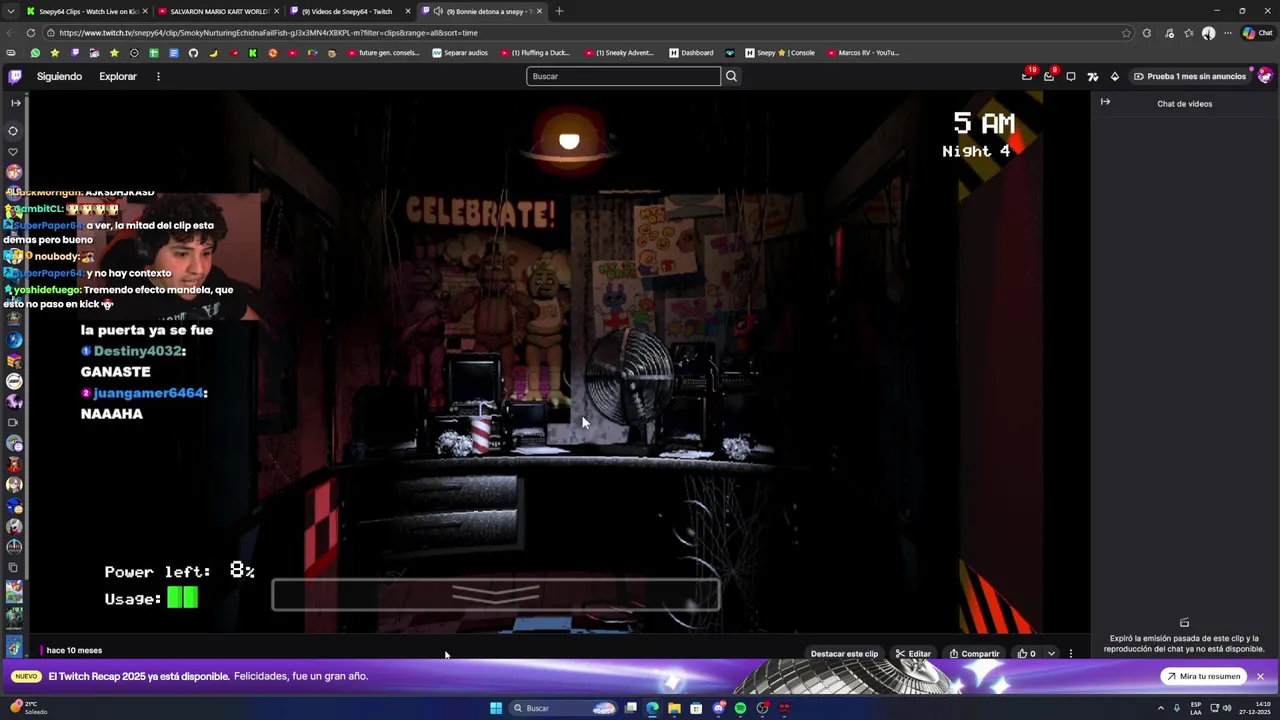Open the Siguiendo navigation item
The image size is (1280, 720).
(59, 76)
